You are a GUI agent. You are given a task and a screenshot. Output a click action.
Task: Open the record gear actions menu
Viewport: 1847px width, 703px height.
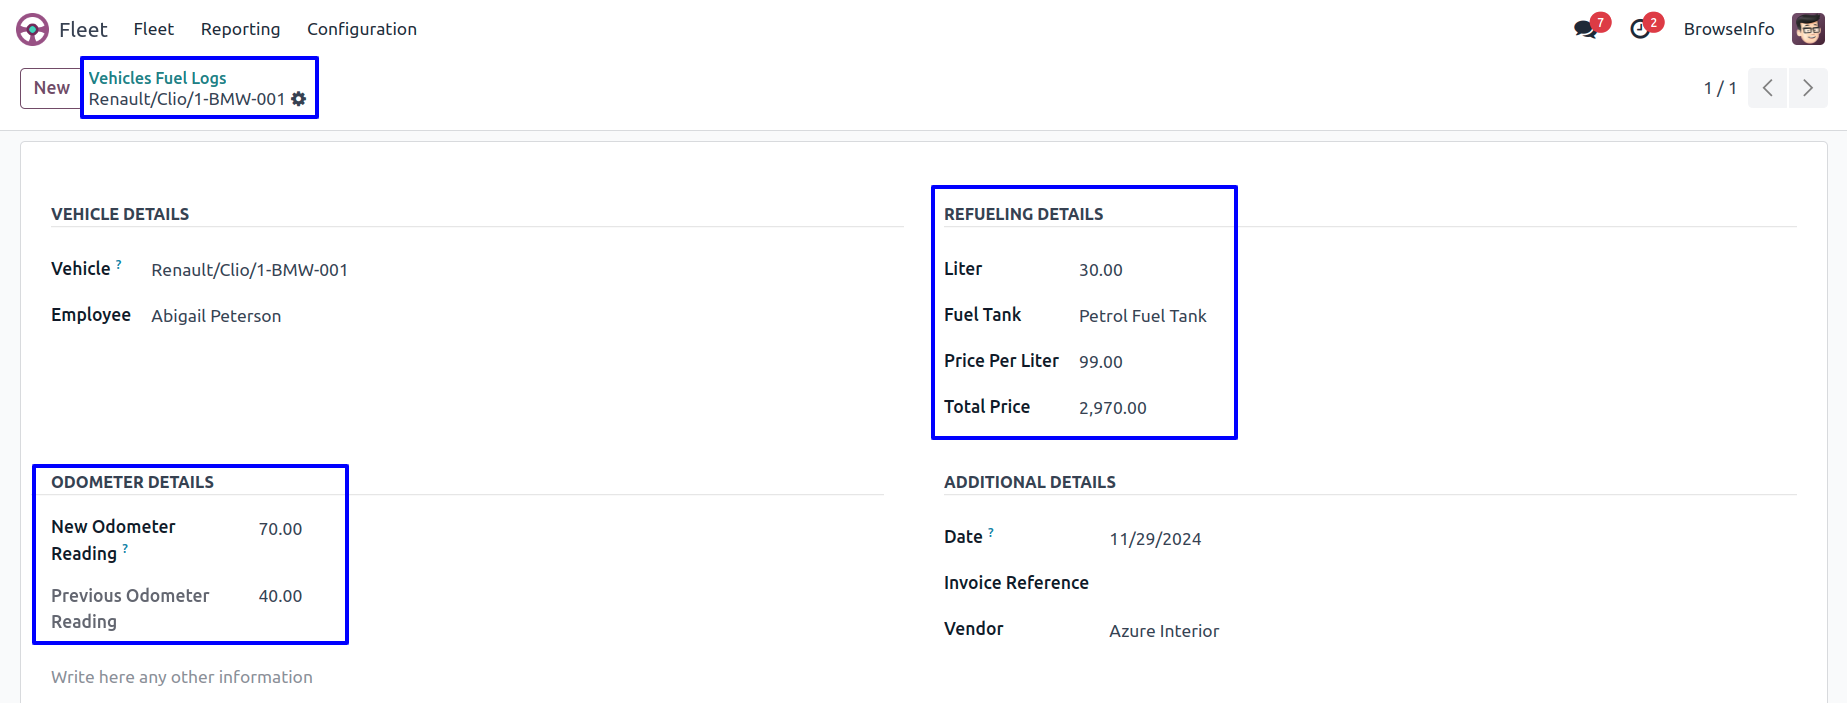click(298, 99)
